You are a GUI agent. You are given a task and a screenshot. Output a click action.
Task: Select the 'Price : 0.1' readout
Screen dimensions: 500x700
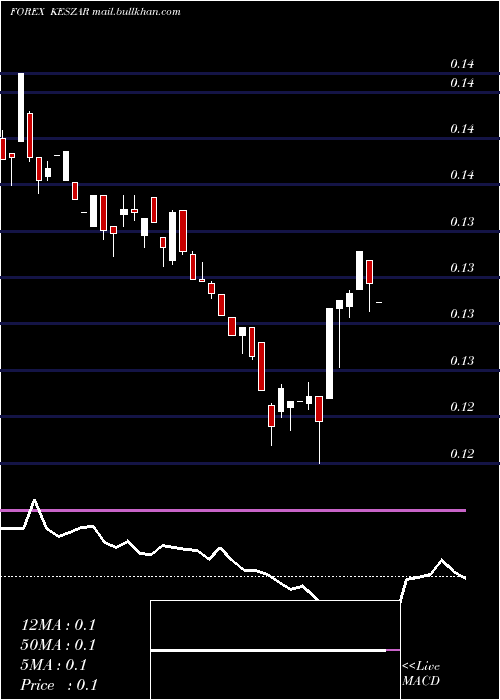click(x=58, y=685)
